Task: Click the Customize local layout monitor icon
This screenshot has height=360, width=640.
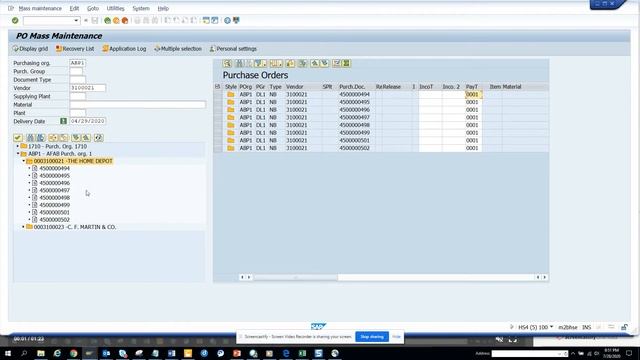Action: coord(236,20)
